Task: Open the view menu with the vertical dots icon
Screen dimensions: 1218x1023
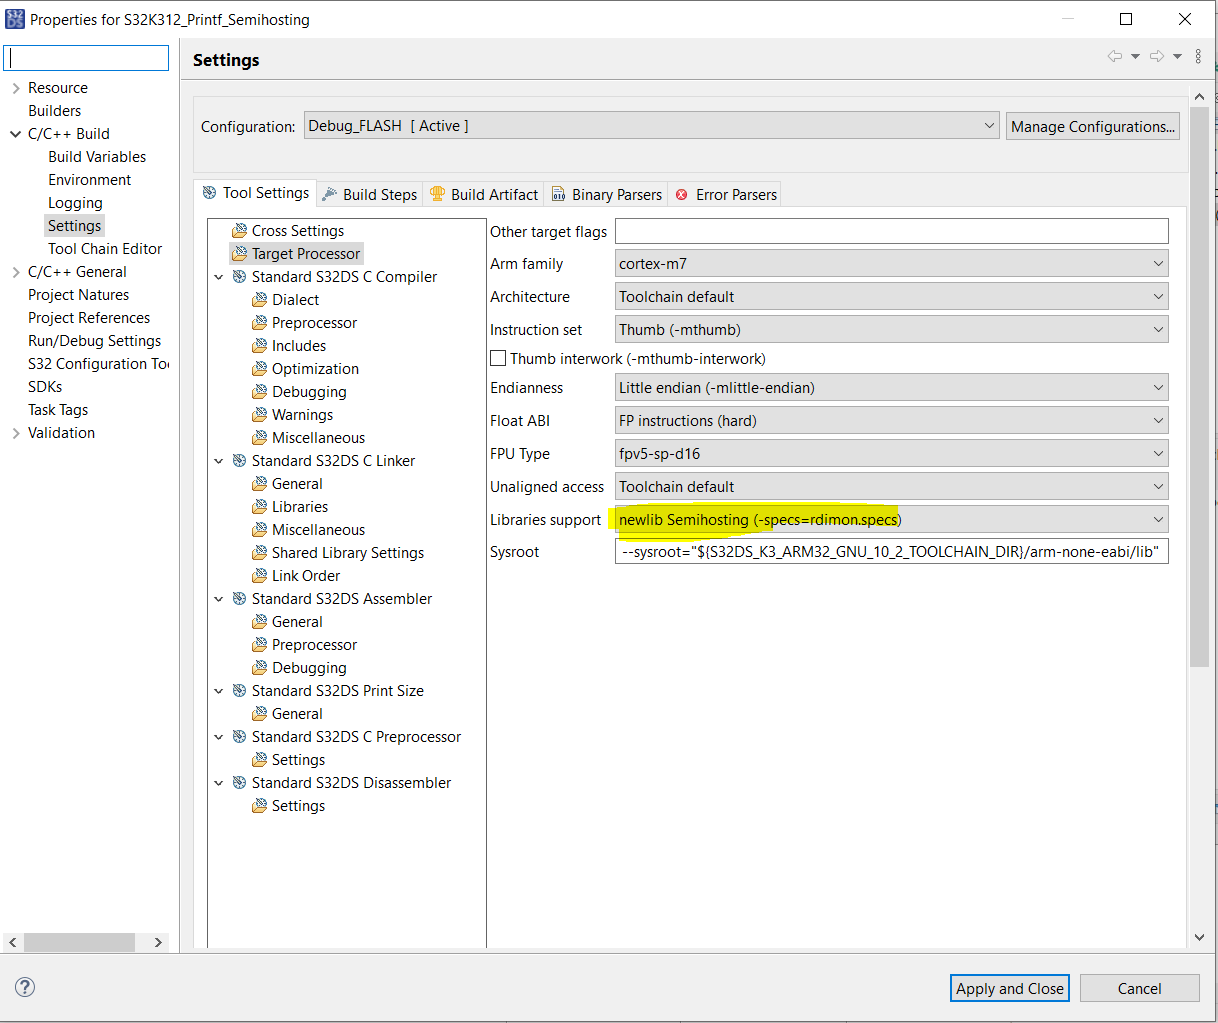Action: (1197, 56)
